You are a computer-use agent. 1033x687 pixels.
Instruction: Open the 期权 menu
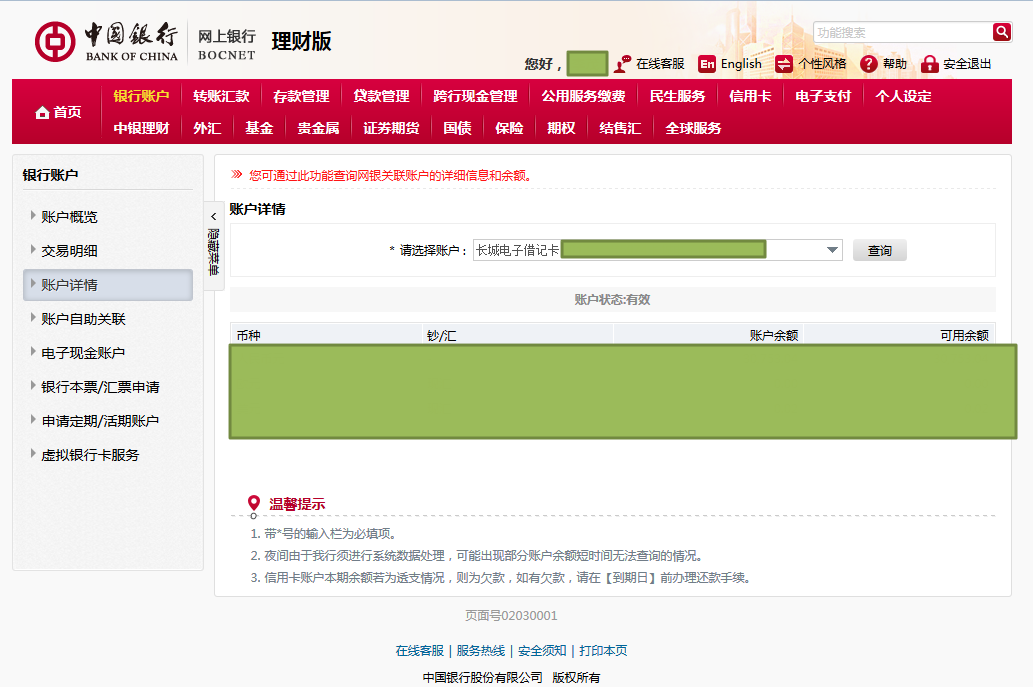click(x=561, y=128)
